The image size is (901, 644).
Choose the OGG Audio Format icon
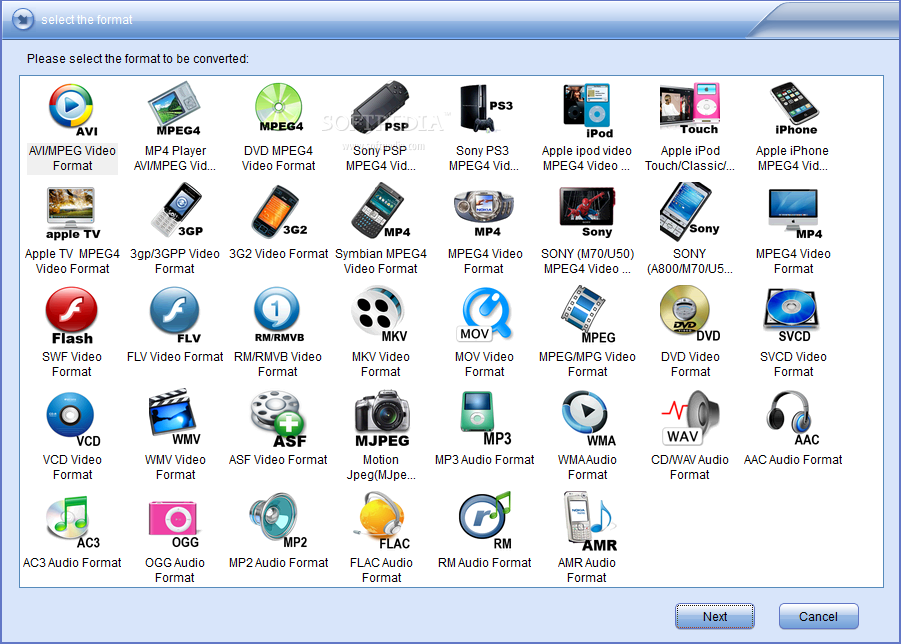(174, 525)
